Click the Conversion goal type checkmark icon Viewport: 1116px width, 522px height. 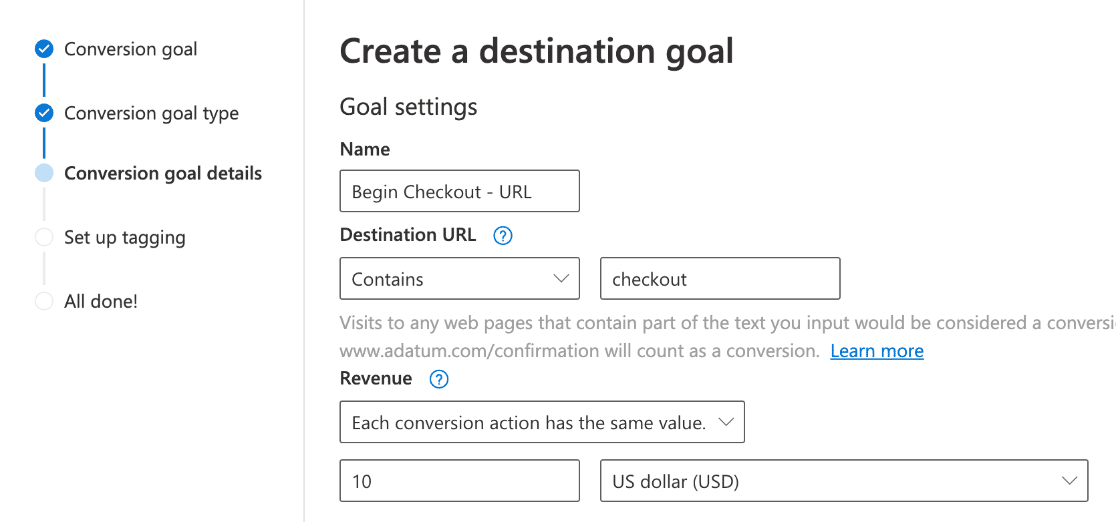click(x=44, y=113)
